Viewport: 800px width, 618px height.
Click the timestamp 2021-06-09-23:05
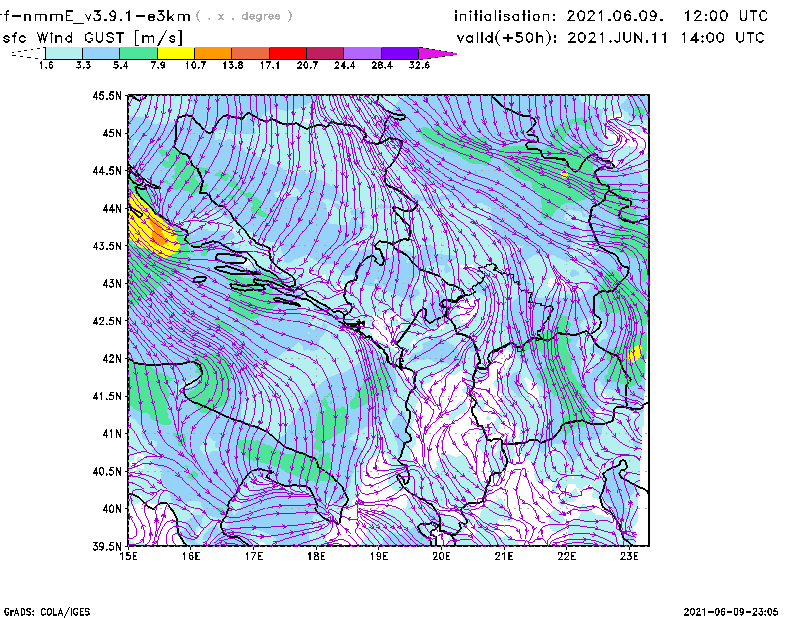pos(731,611)
